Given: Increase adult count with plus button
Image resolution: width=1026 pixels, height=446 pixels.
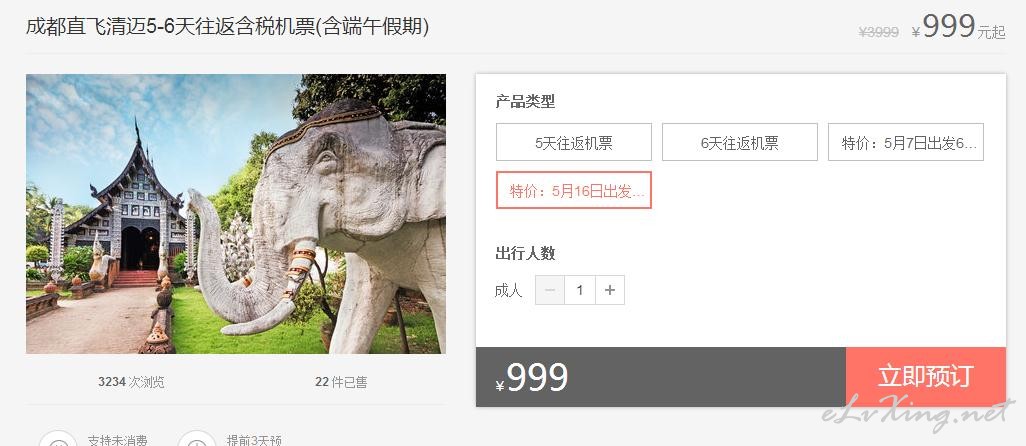Looking at the screenshot, I should coord(610,290).
